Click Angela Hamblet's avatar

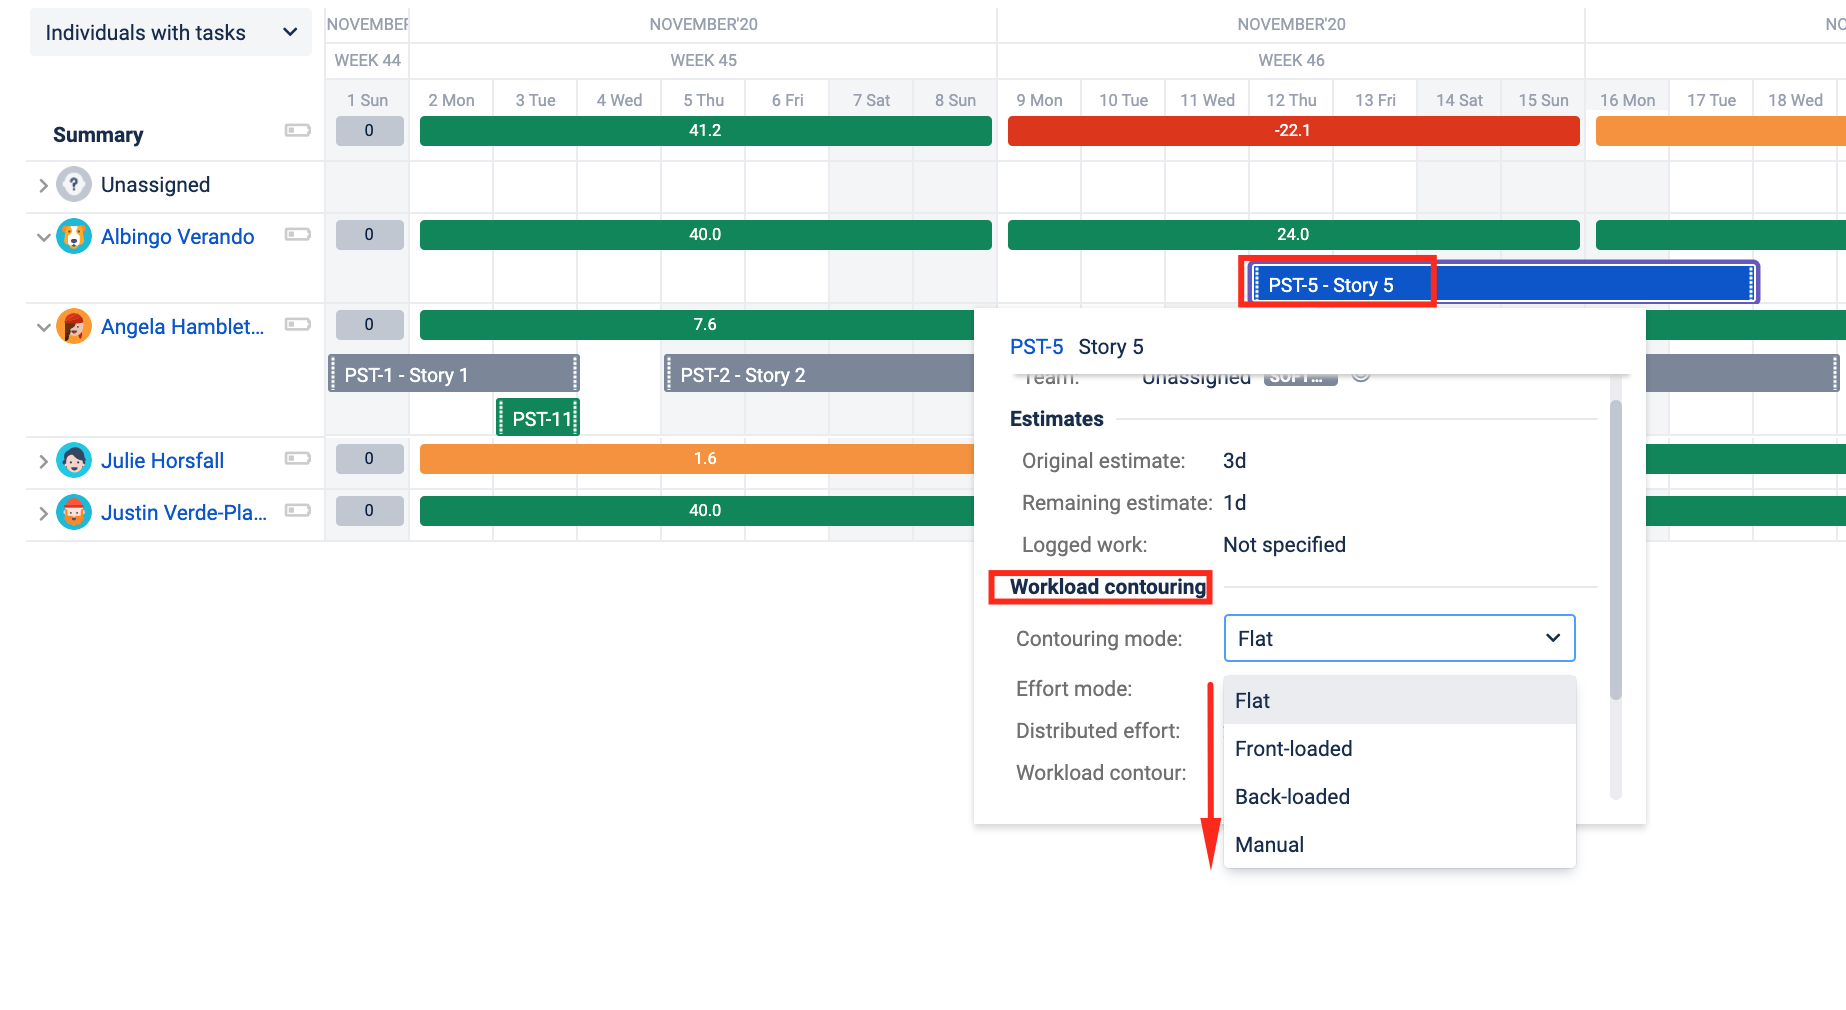74,327
